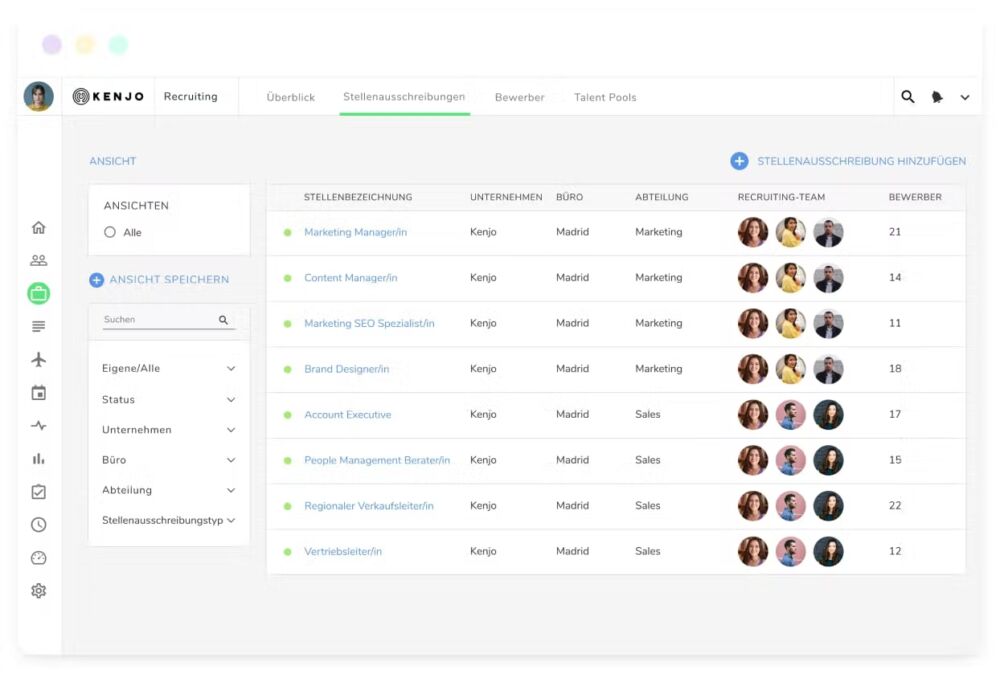The height and width of the screenshot is (678, 1000).
Task: Open the calendar icon in sidebar
Action: pos(39,393)
